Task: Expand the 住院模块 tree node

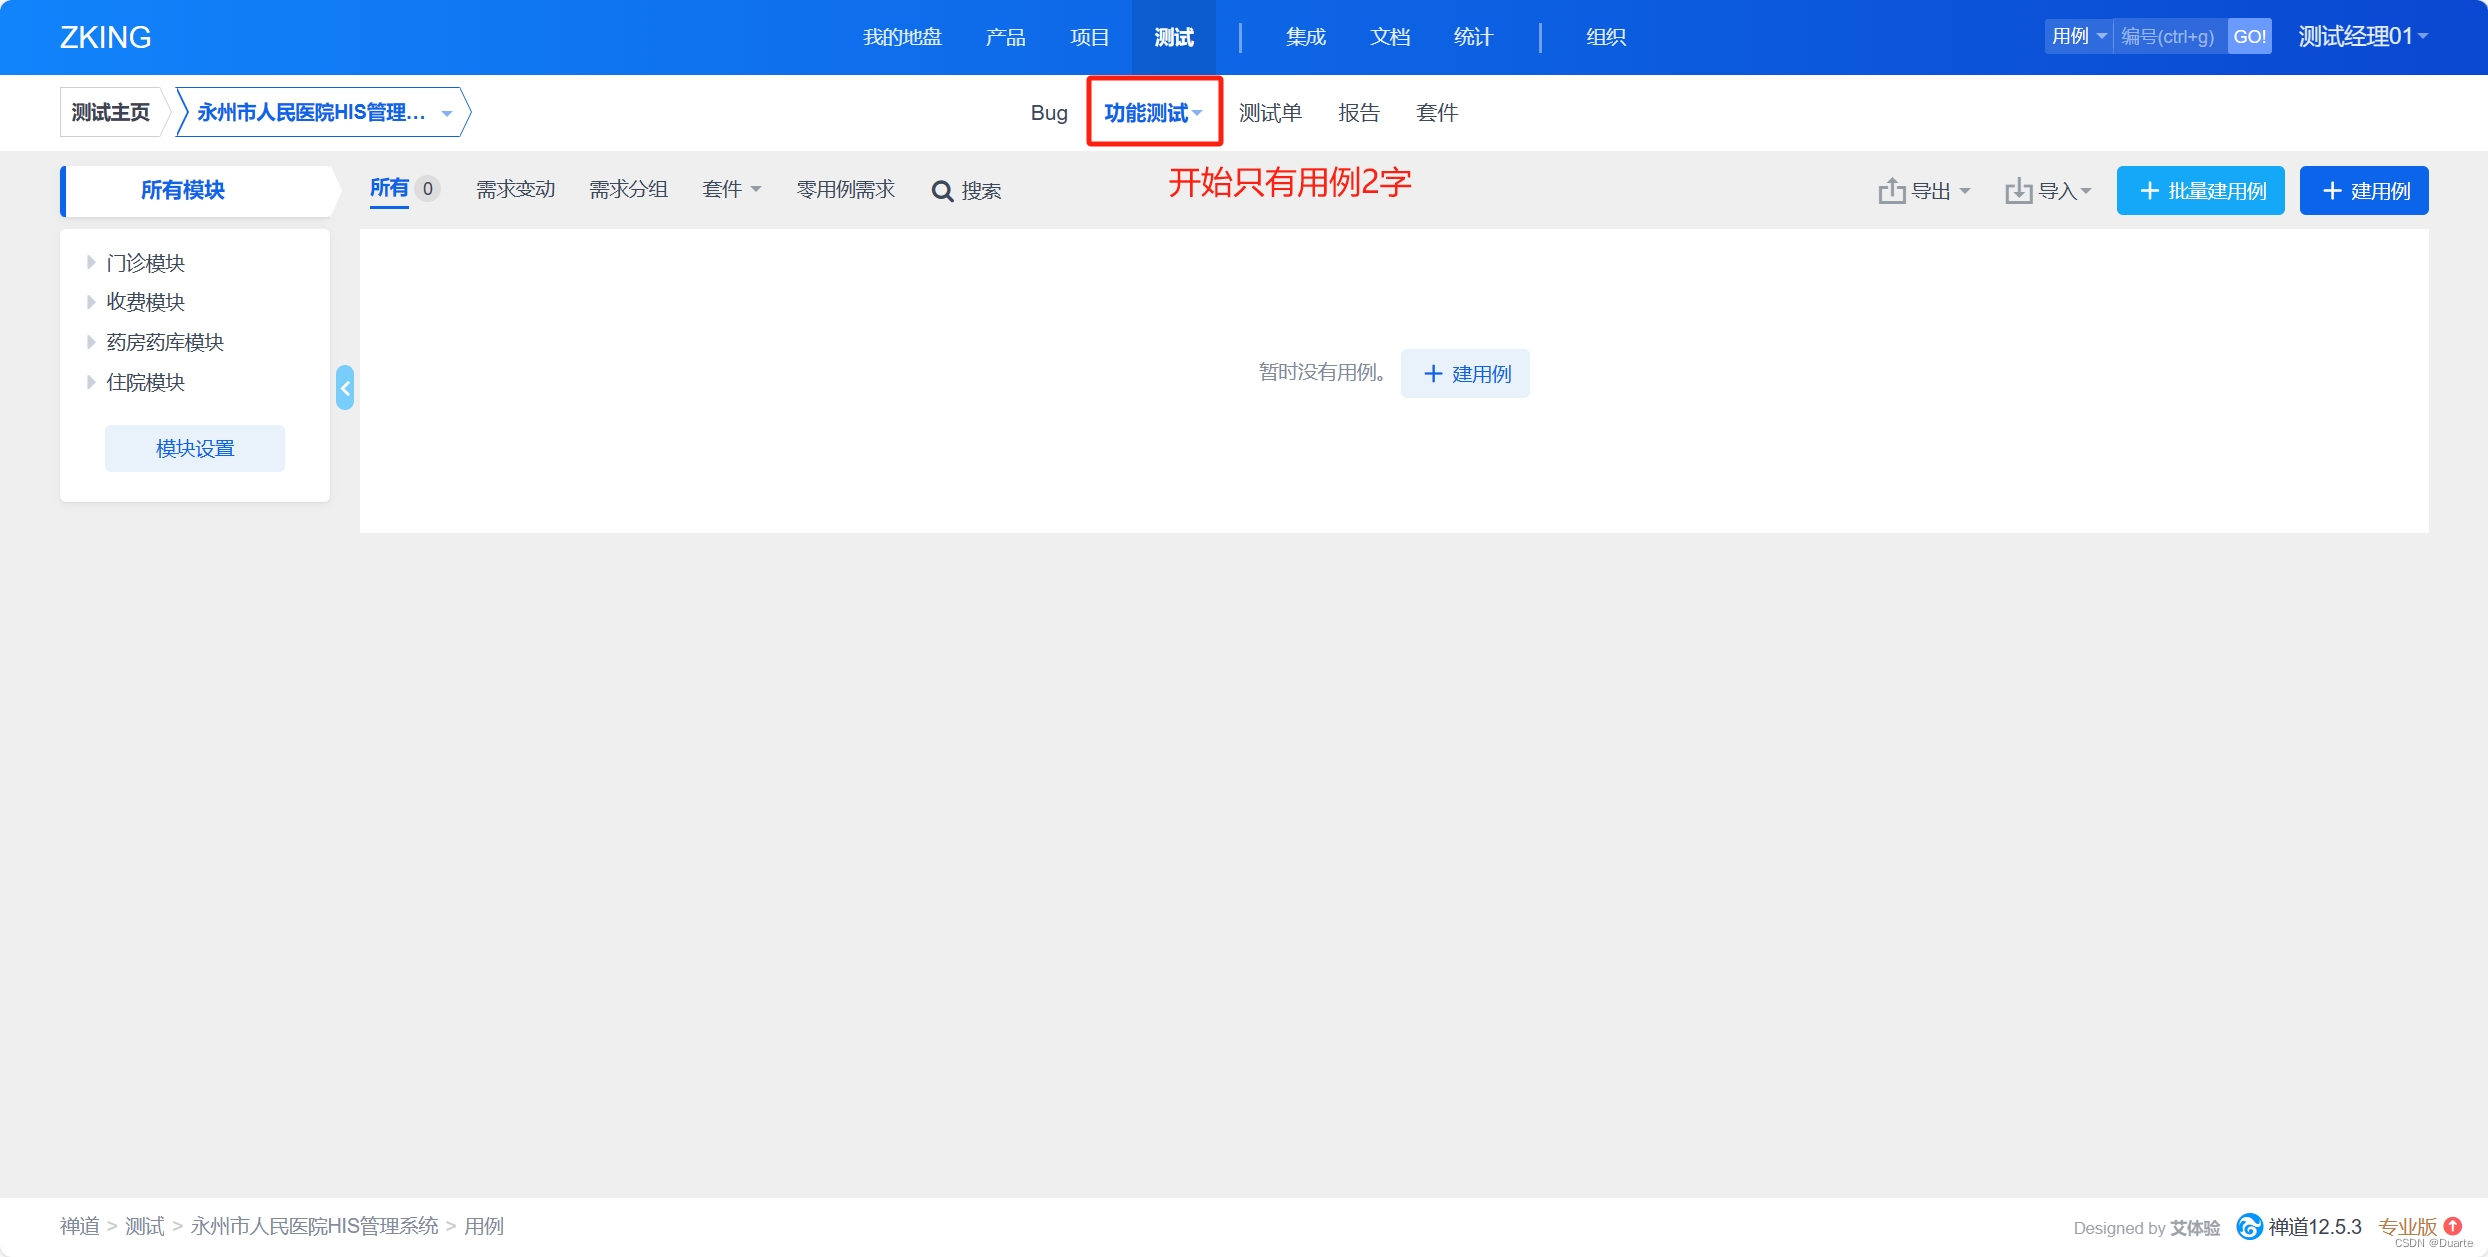Action: pyautogui.click(x=91, y=382)
